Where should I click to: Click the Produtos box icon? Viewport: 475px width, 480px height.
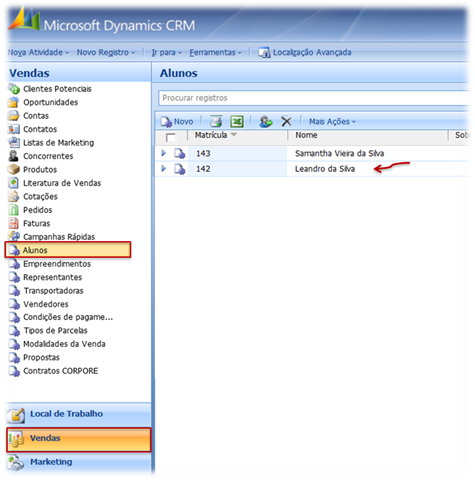coord(14,169)
